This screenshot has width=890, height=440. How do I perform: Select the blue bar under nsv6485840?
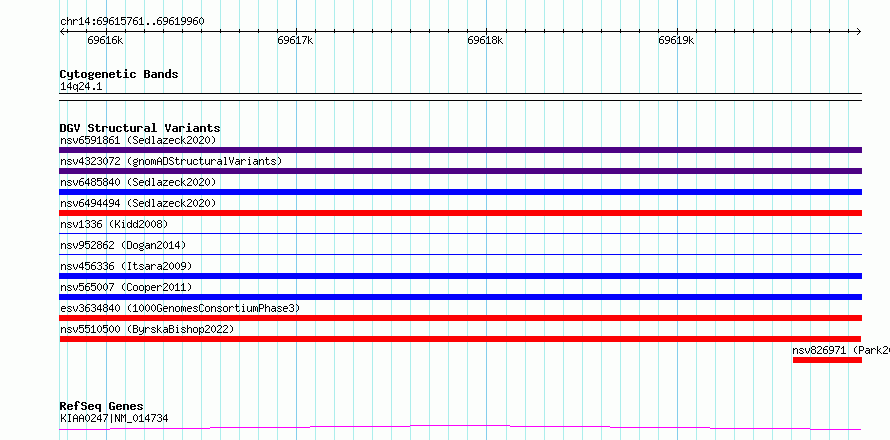[460, 192]
